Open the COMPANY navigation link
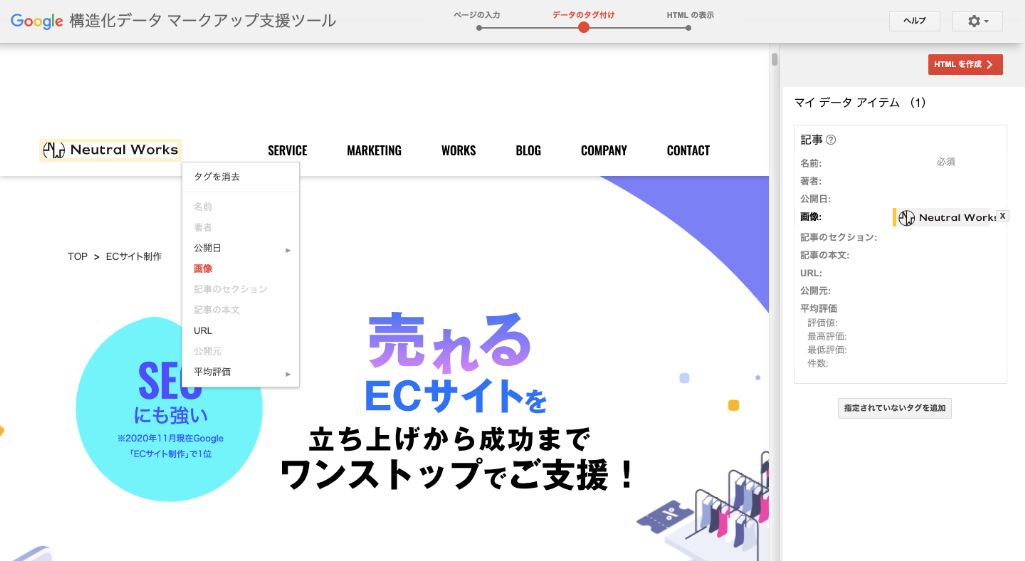Viewport: 1025px width, 561px height. coord(603,150)
